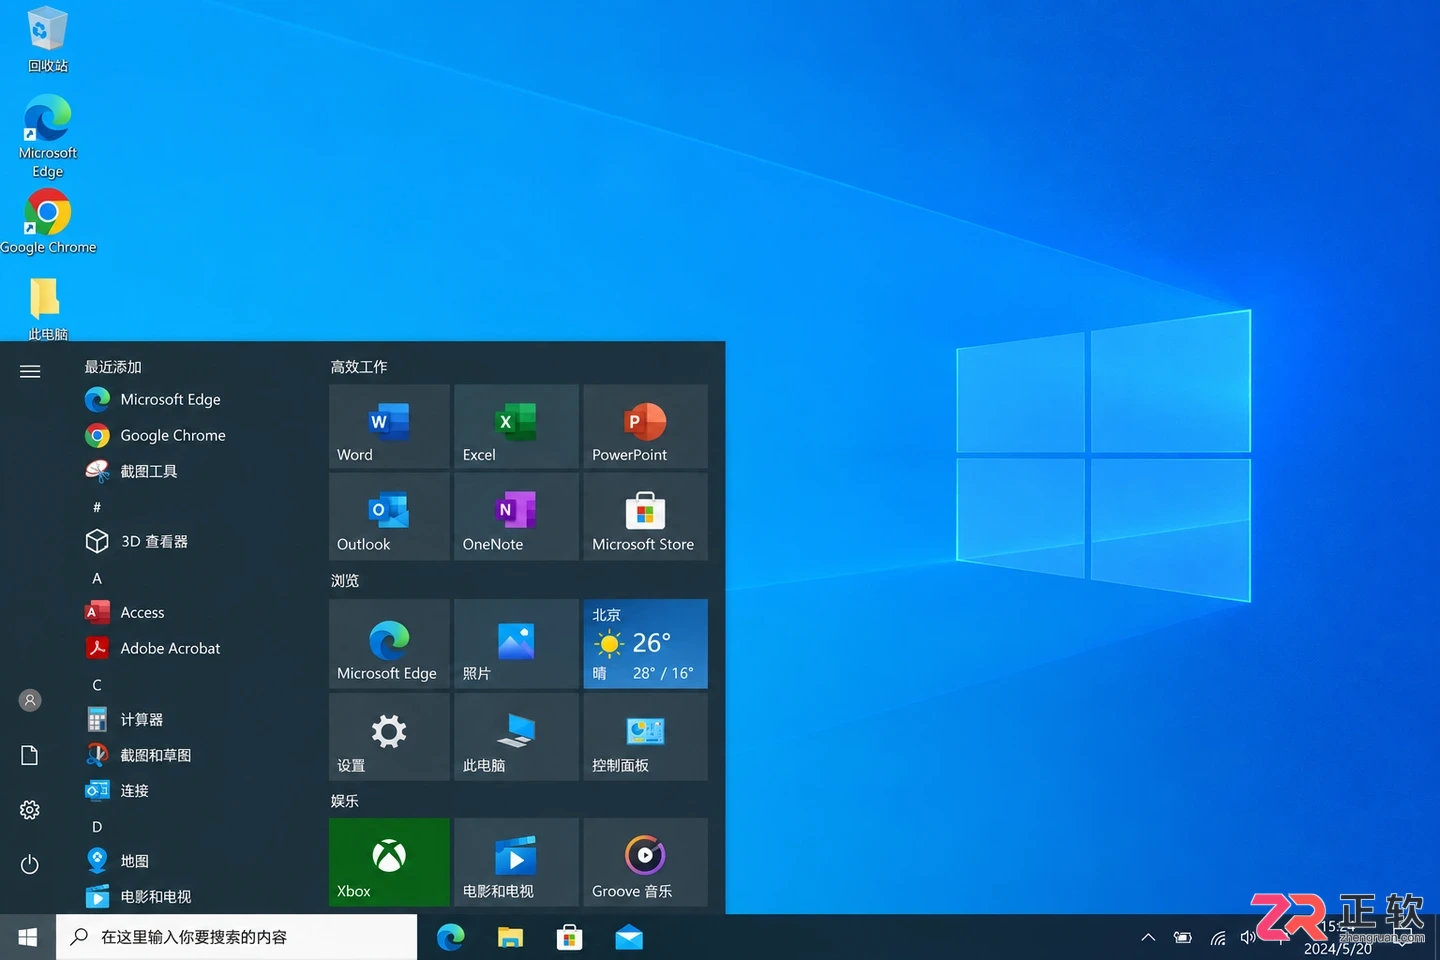Image resolution: width=1440 pixels, height=960 pixels.
Task: Open the Documents icon in Start sidebar
Action: pos(30,755)
